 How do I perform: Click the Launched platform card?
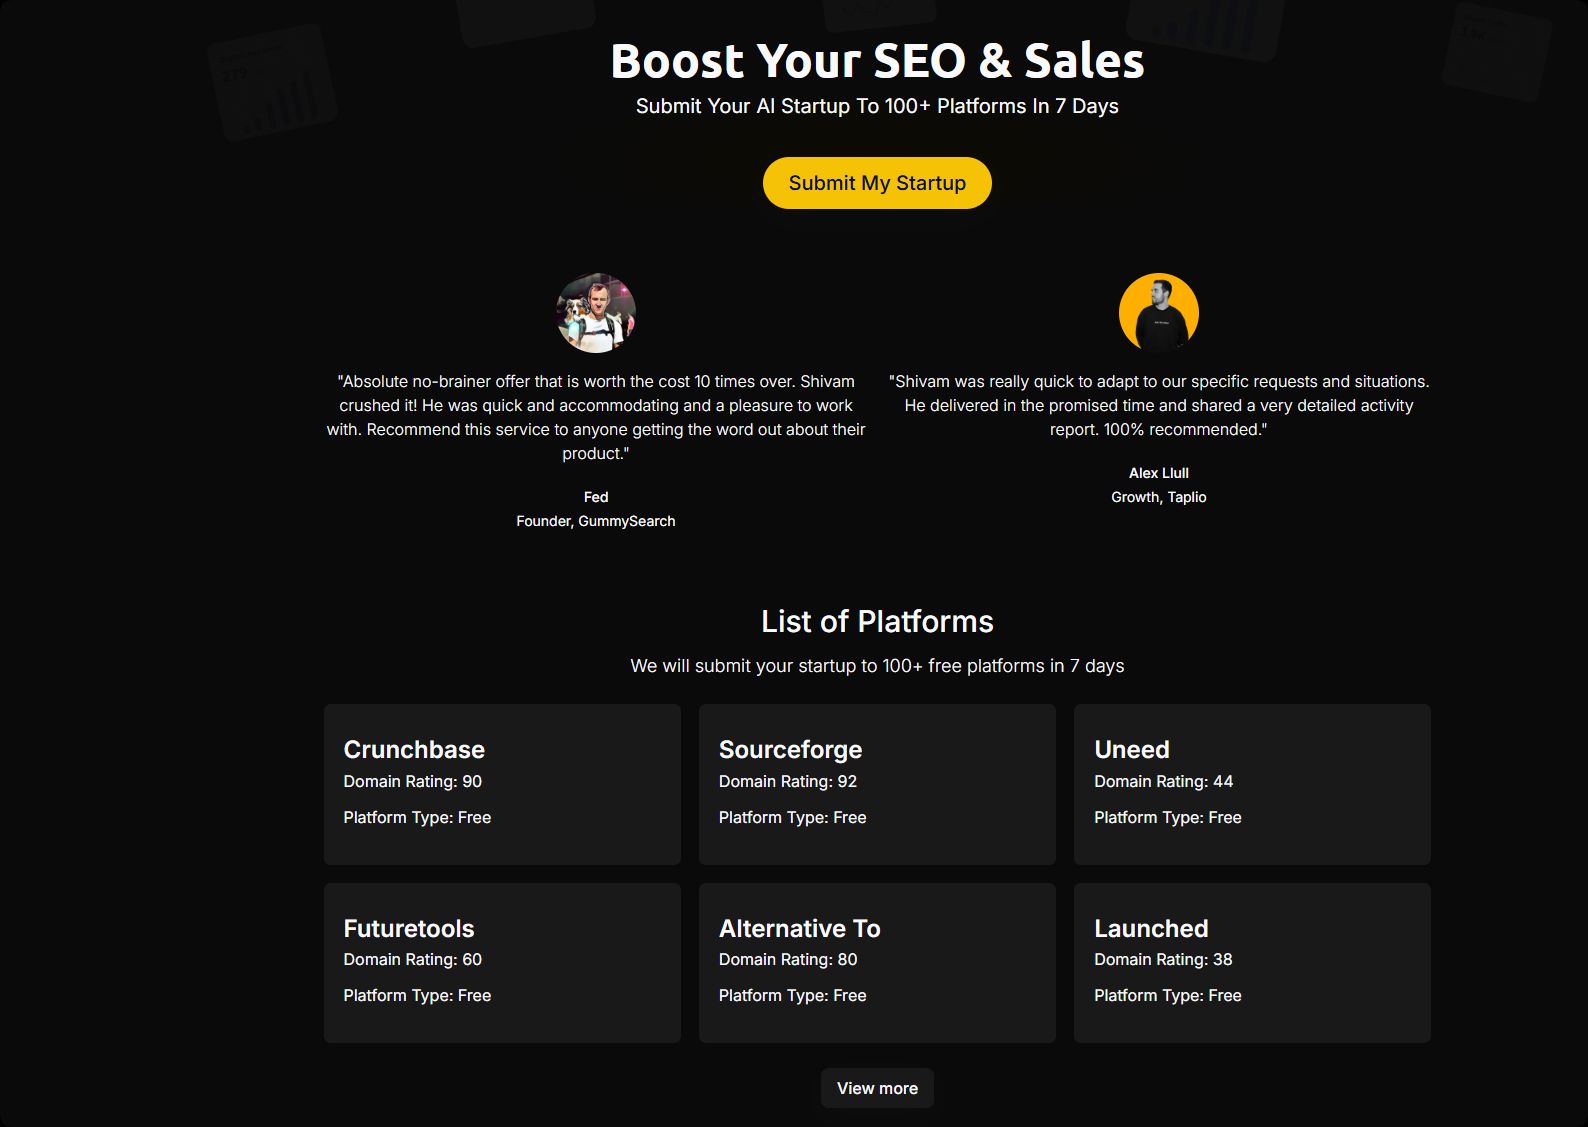[1252, 962]
